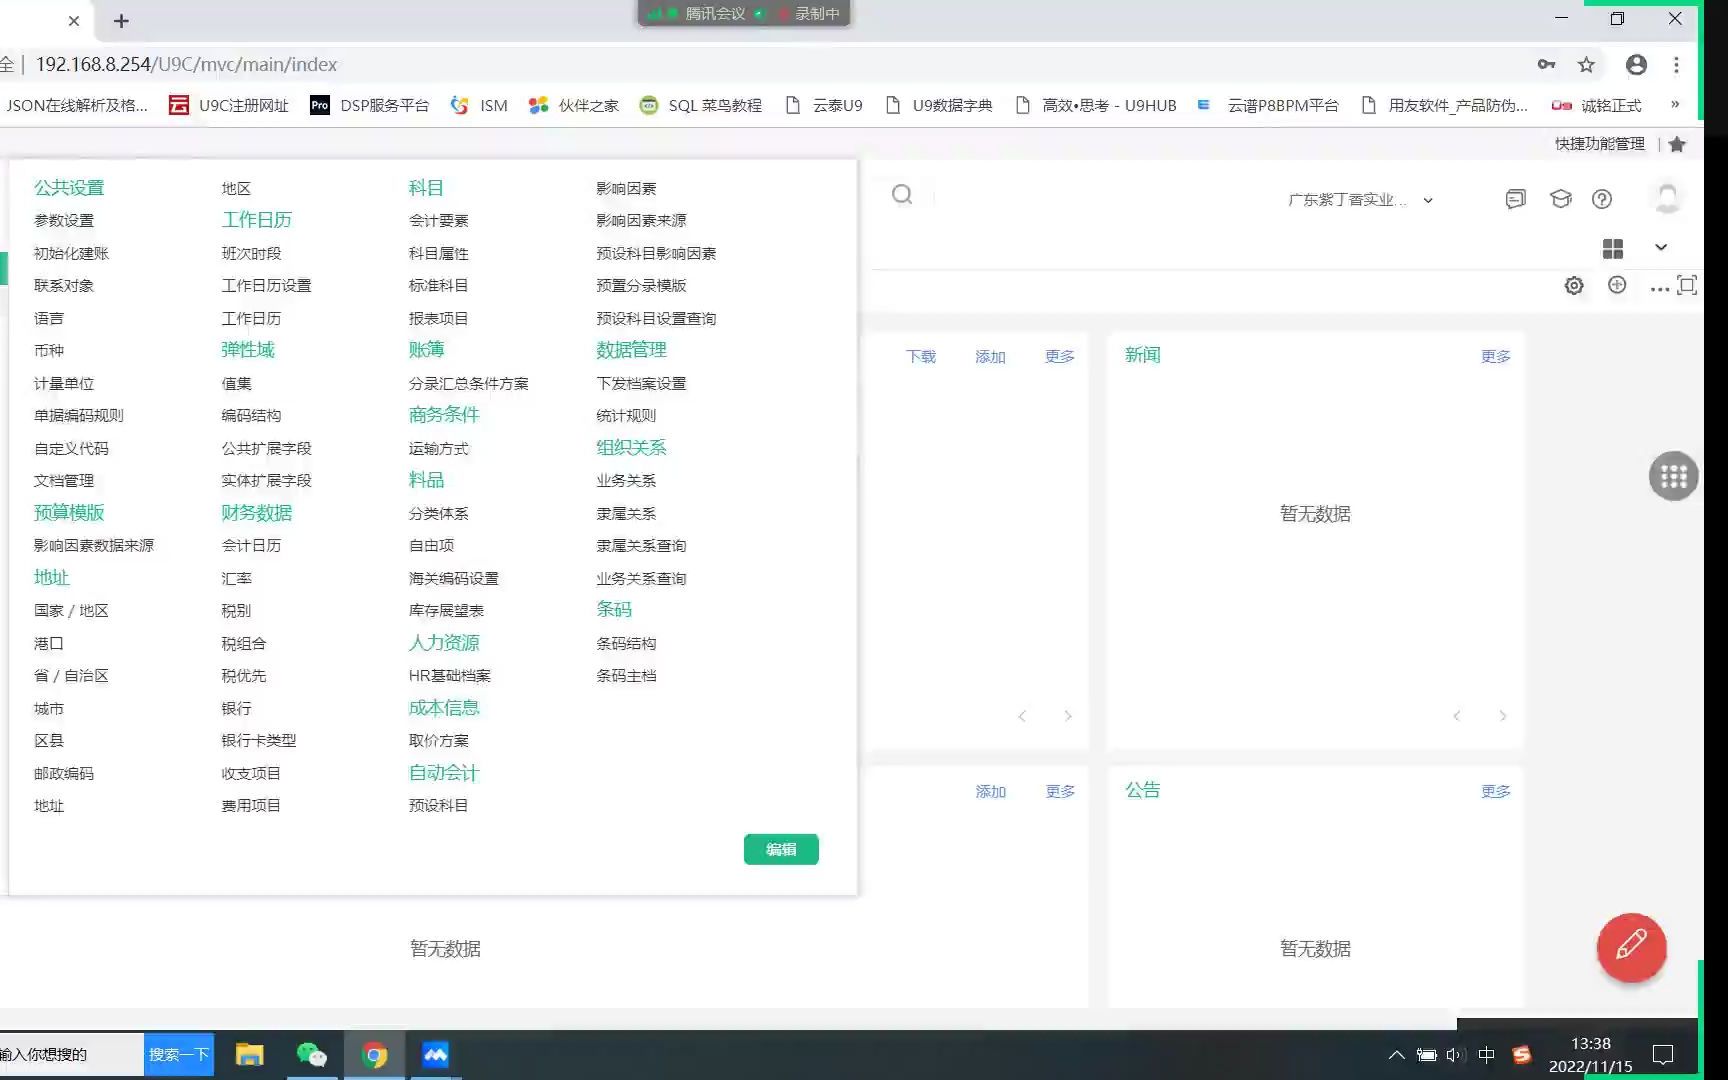The width and height of the screenshot is (1728, 1080).
Task: Select the 数据管理 category heading
Action: pos(631,350)
